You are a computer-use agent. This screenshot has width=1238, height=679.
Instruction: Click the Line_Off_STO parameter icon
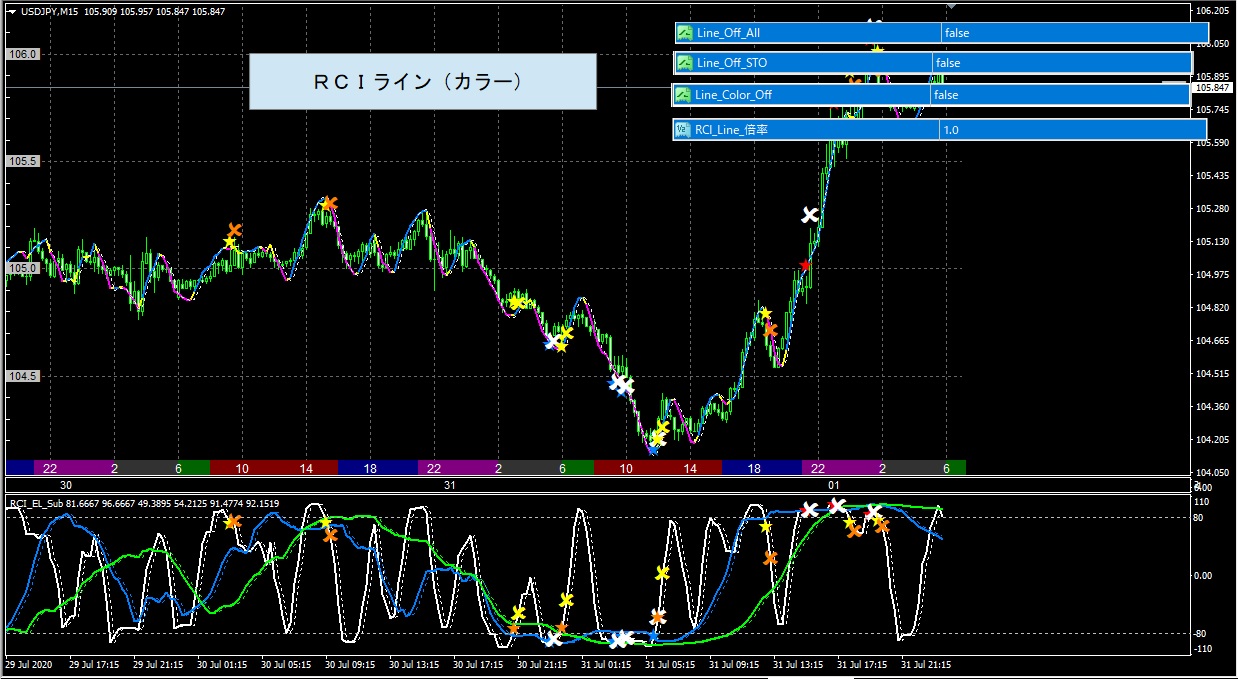685,63
